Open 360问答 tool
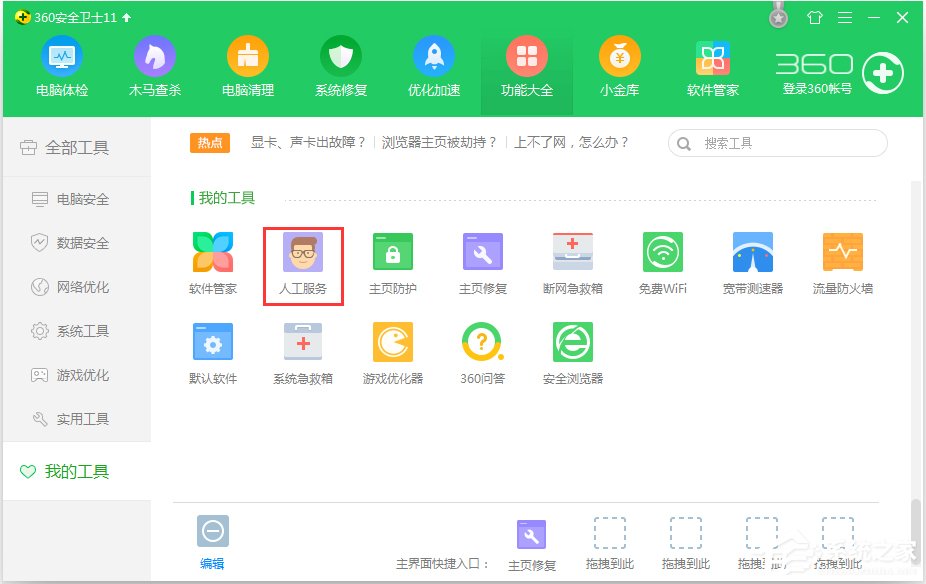The height and width of the screenshot is (584, 926). point(483,350)
